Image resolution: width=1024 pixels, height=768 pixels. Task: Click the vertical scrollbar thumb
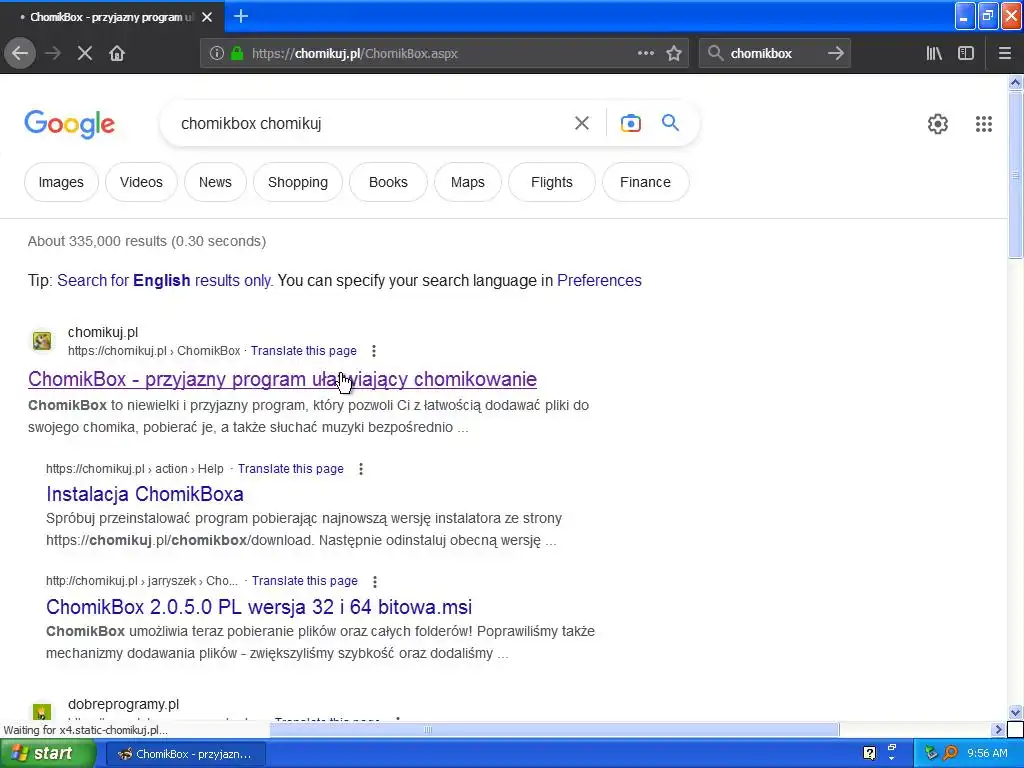[1015, 175]
